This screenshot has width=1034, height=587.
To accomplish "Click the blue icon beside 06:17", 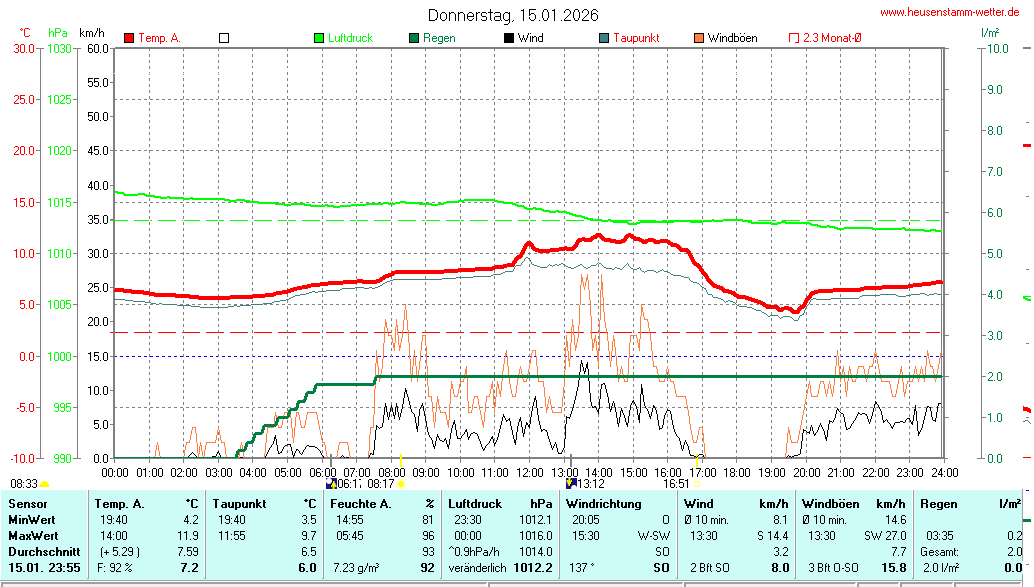I will [331, 483].
